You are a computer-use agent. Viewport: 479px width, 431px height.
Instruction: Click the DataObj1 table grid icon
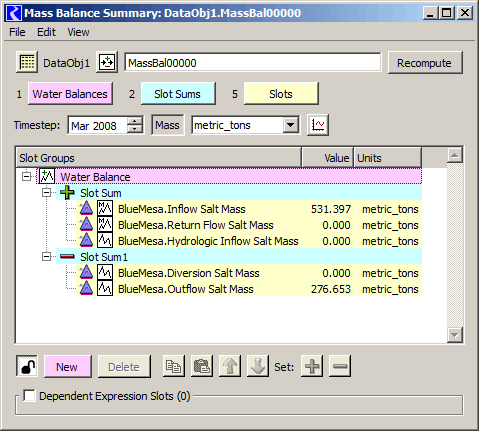(27, 62)
